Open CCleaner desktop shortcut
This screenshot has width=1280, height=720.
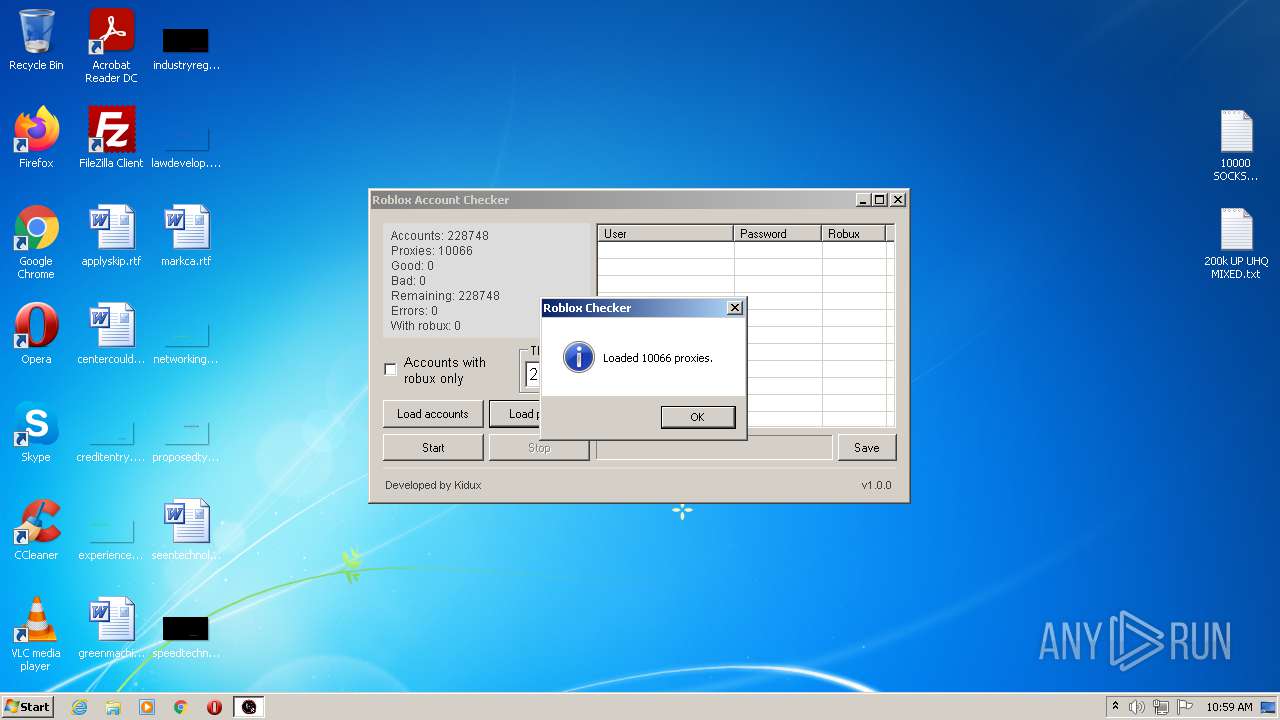[x=36, y=530]
